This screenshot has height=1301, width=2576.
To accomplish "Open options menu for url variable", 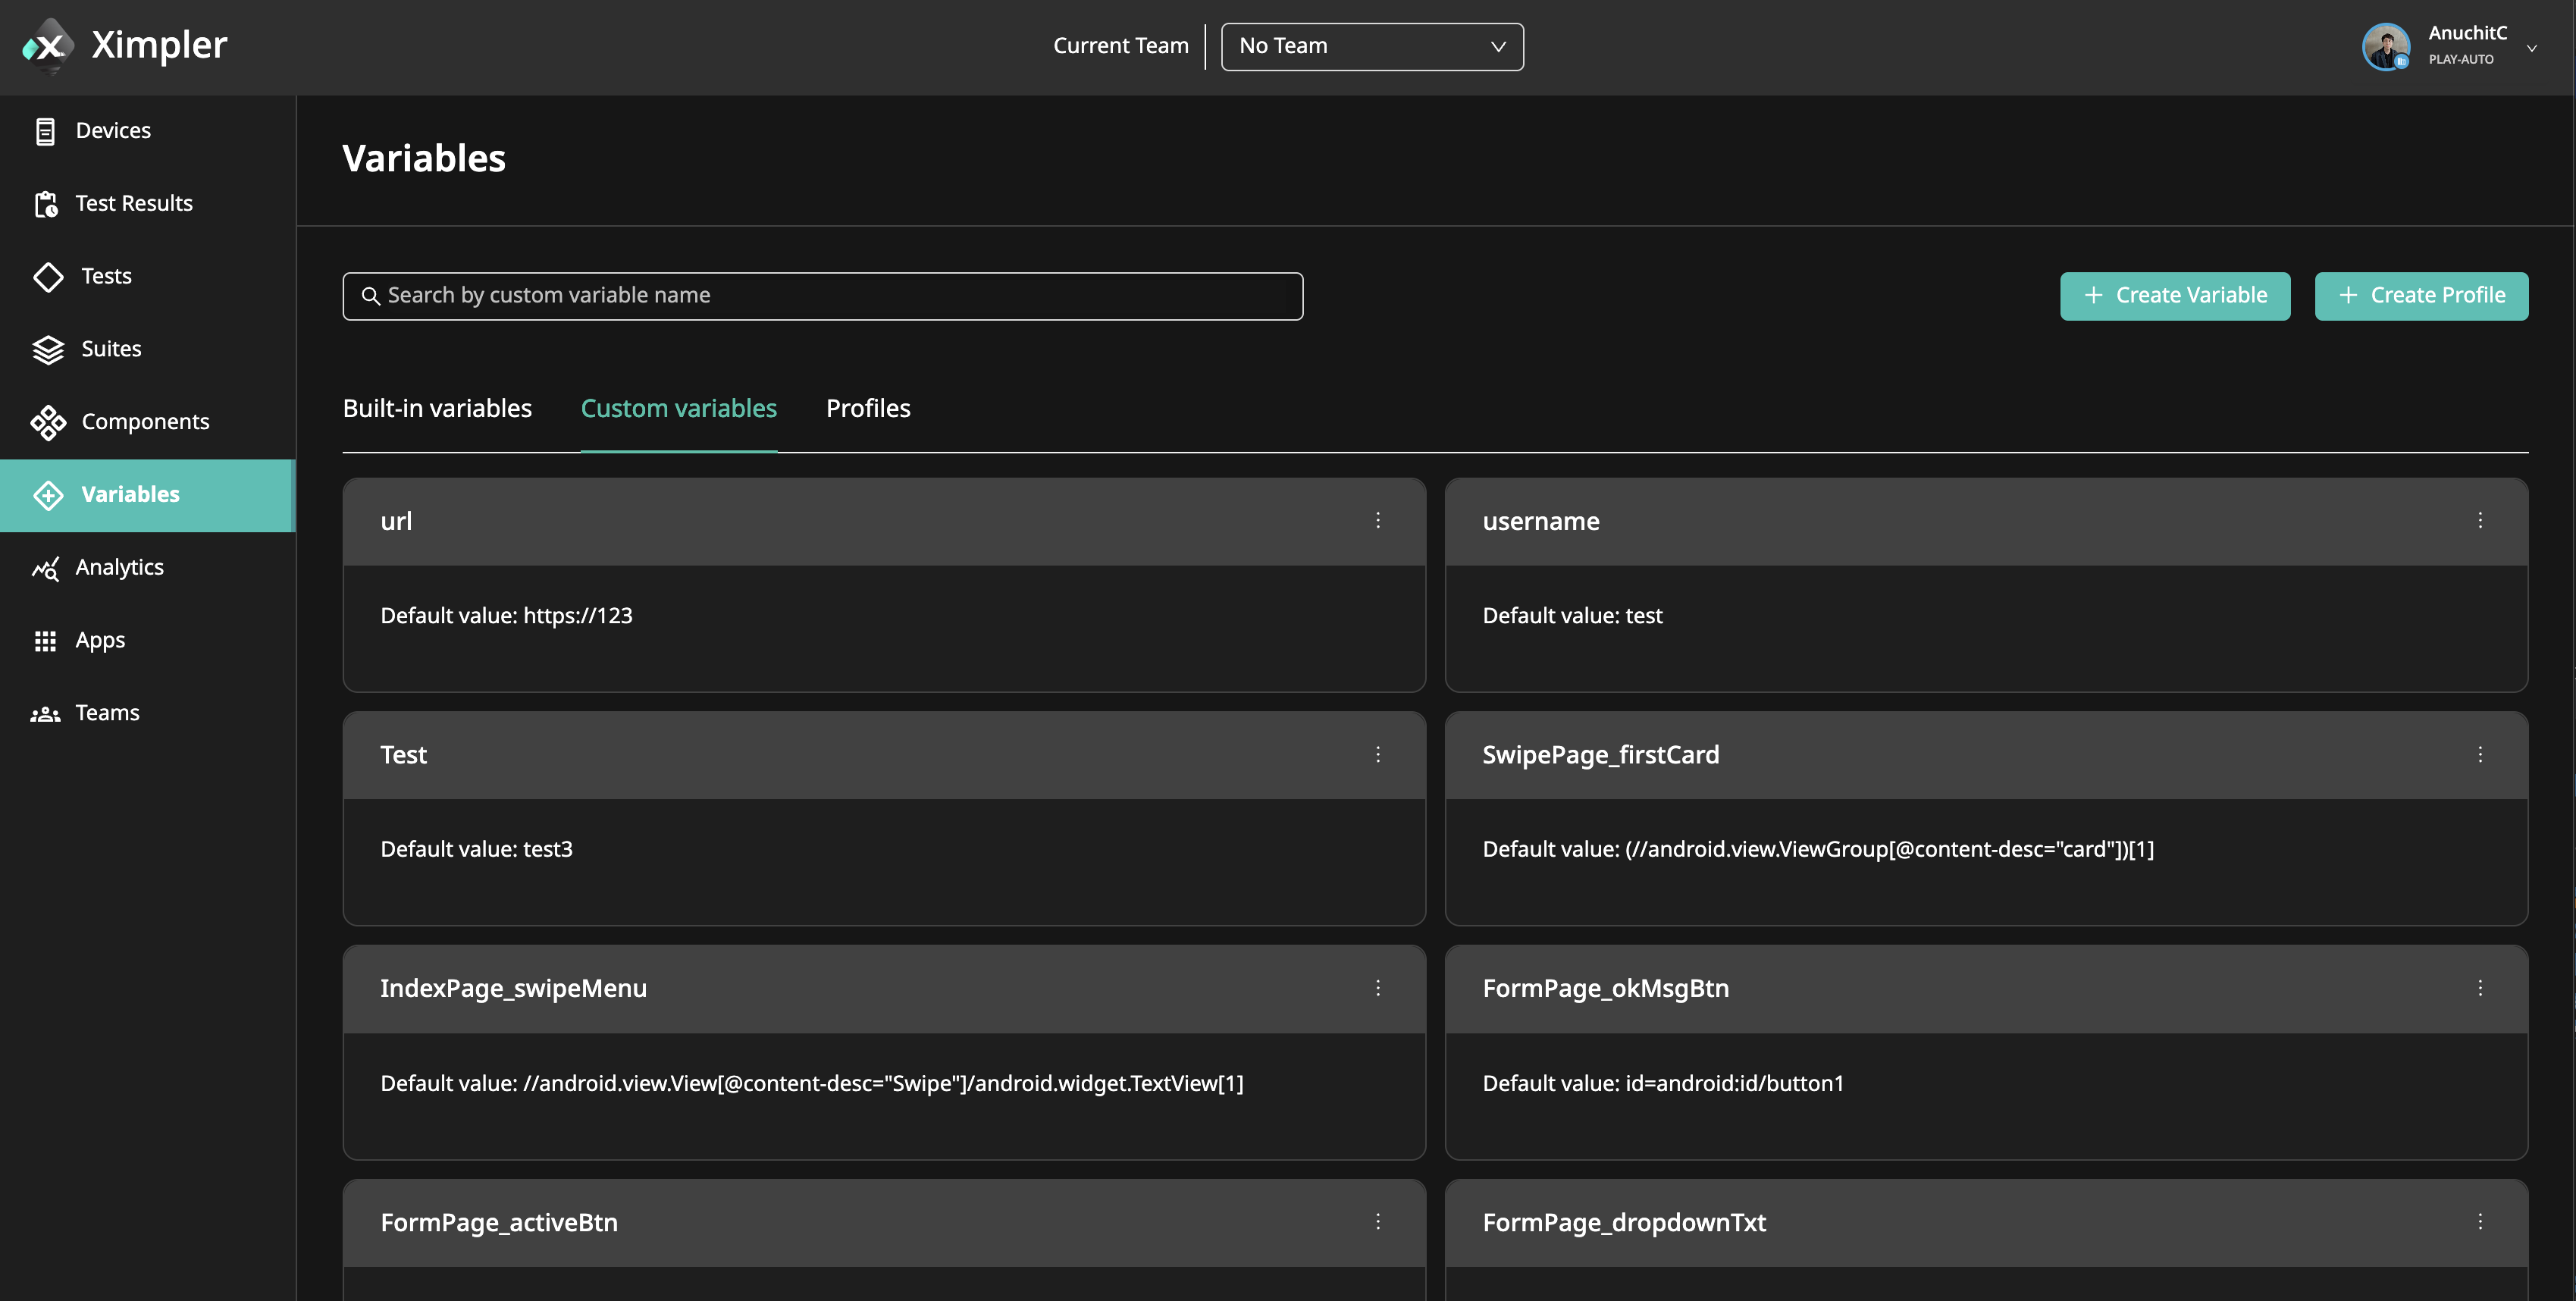I will (x=1377, y=520).
